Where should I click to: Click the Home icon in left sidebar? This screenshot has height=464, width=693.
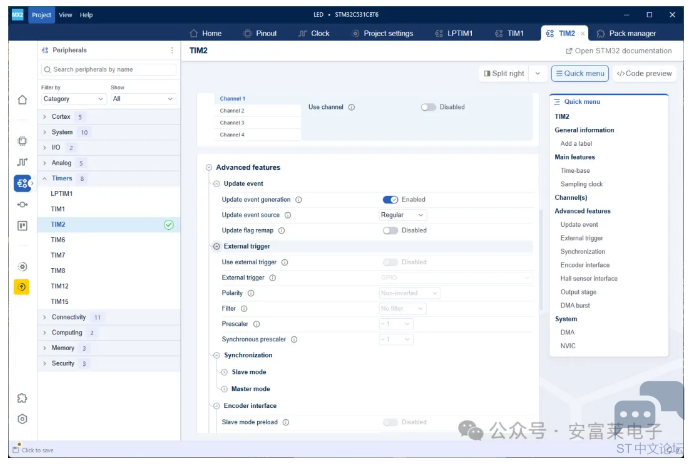(x=22, y=99)
